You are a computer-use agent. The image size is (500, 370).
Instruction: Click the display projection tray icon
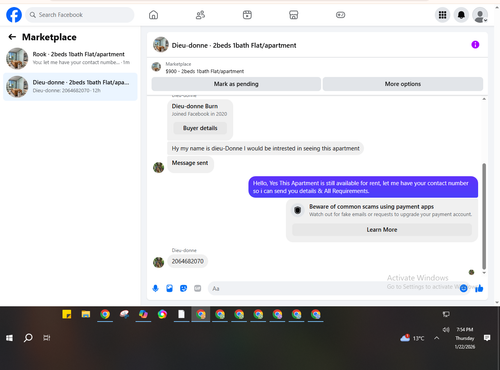[x=446, y=314]
